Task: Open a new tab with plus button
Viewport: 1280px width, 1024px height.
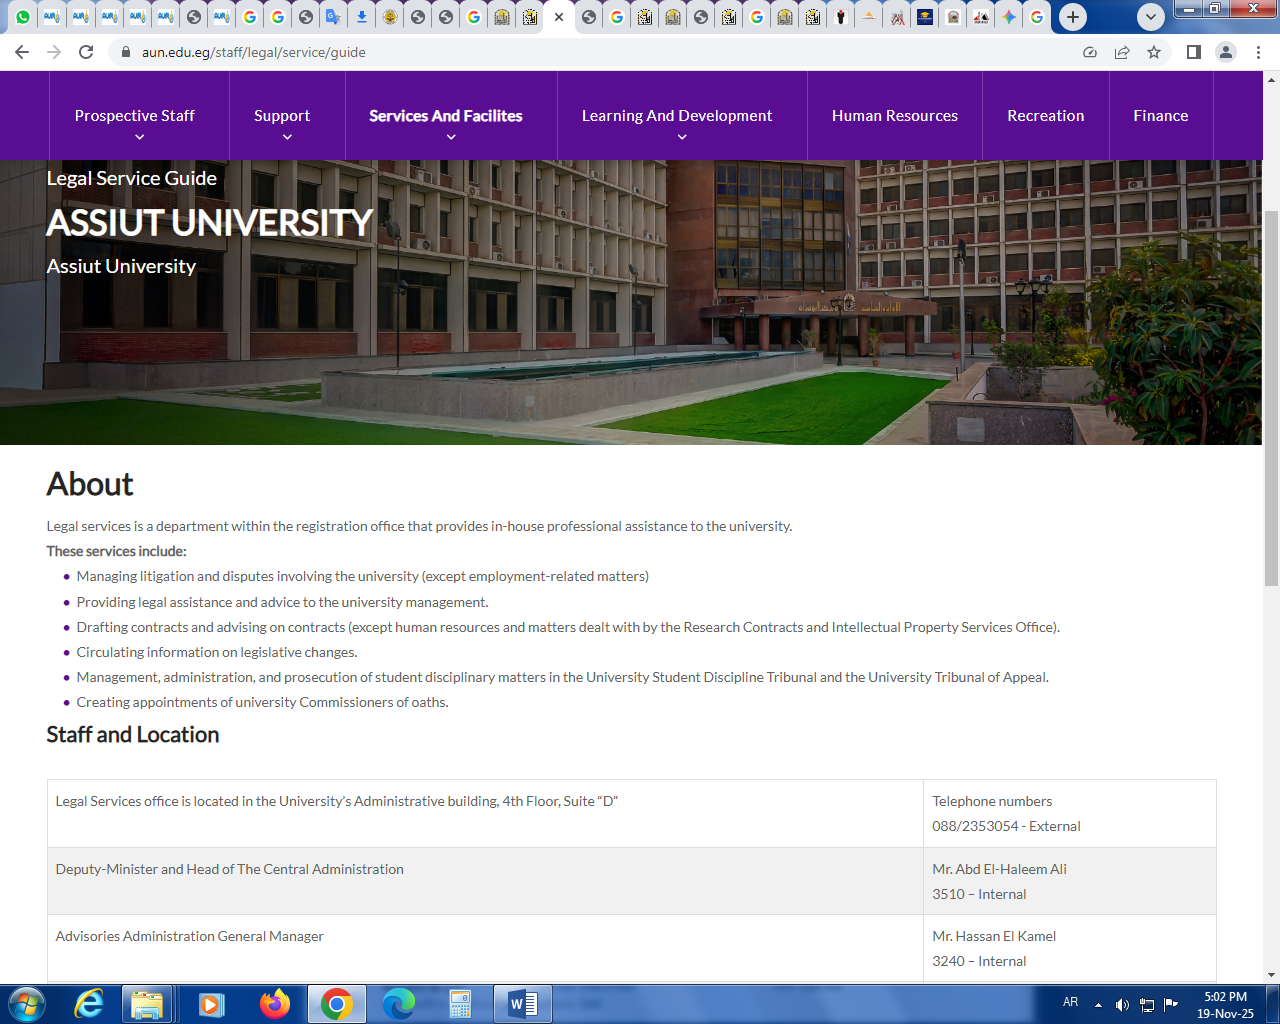Action: pos(1073,17)
